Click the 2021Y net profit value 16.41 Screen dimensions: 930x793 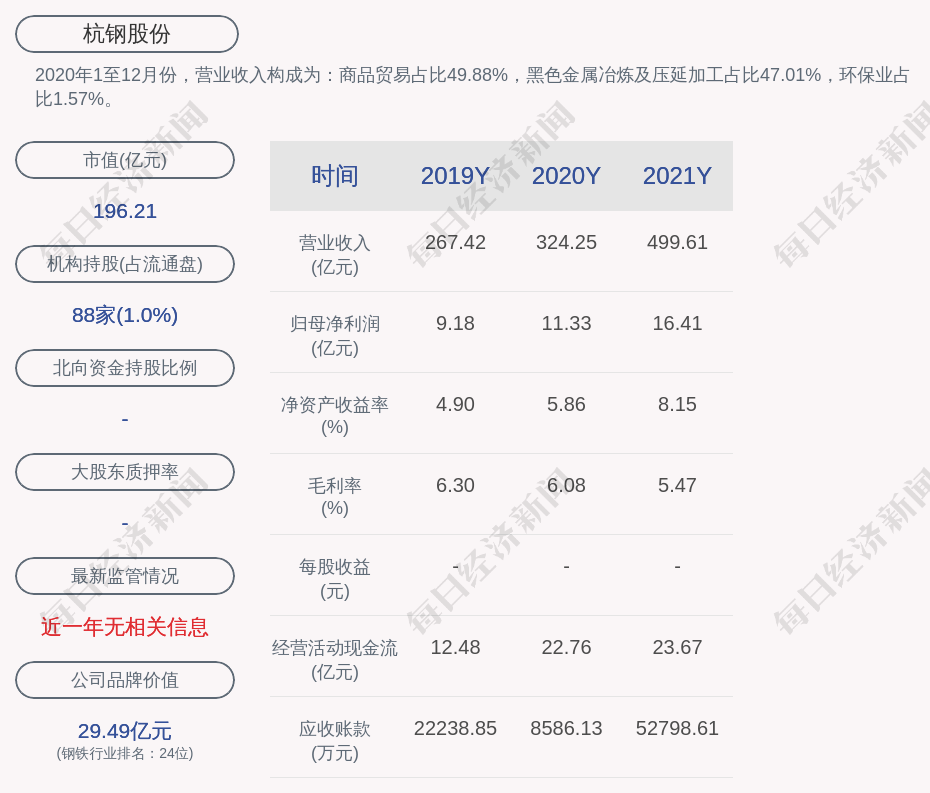pos(677,323)
